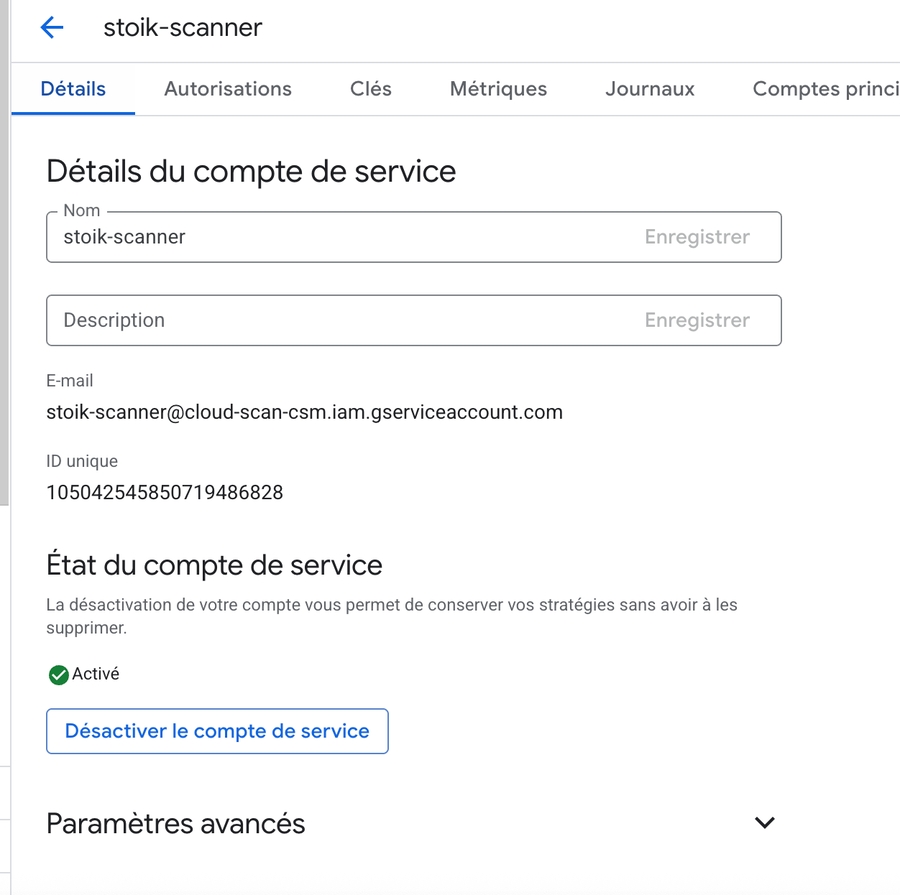
Task: Click the green Activé checkmark icon
Action: [59, 675]
